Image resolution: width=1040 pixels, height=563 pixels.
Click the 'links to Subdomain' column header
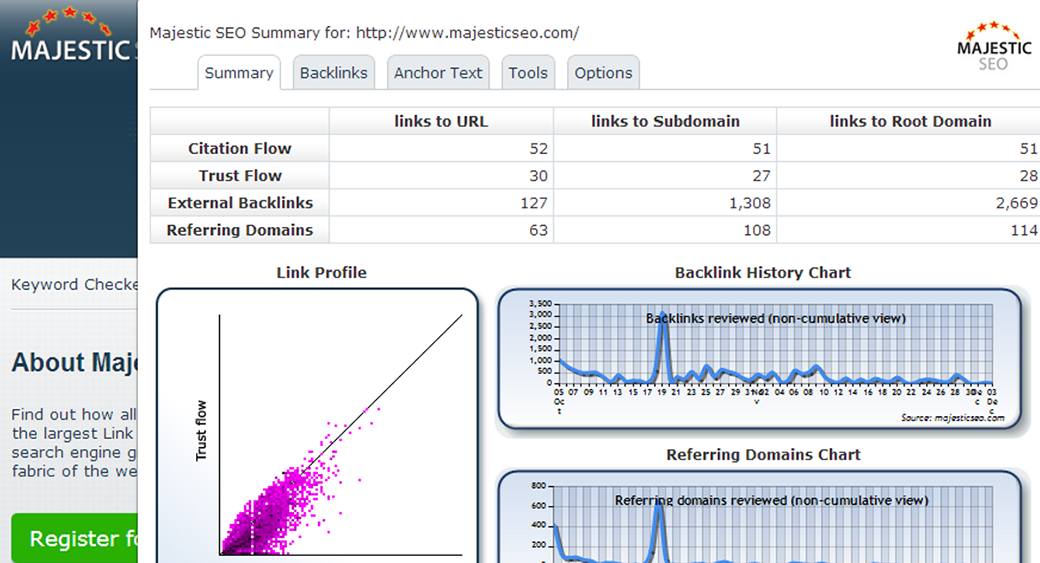tap(665, 121)
